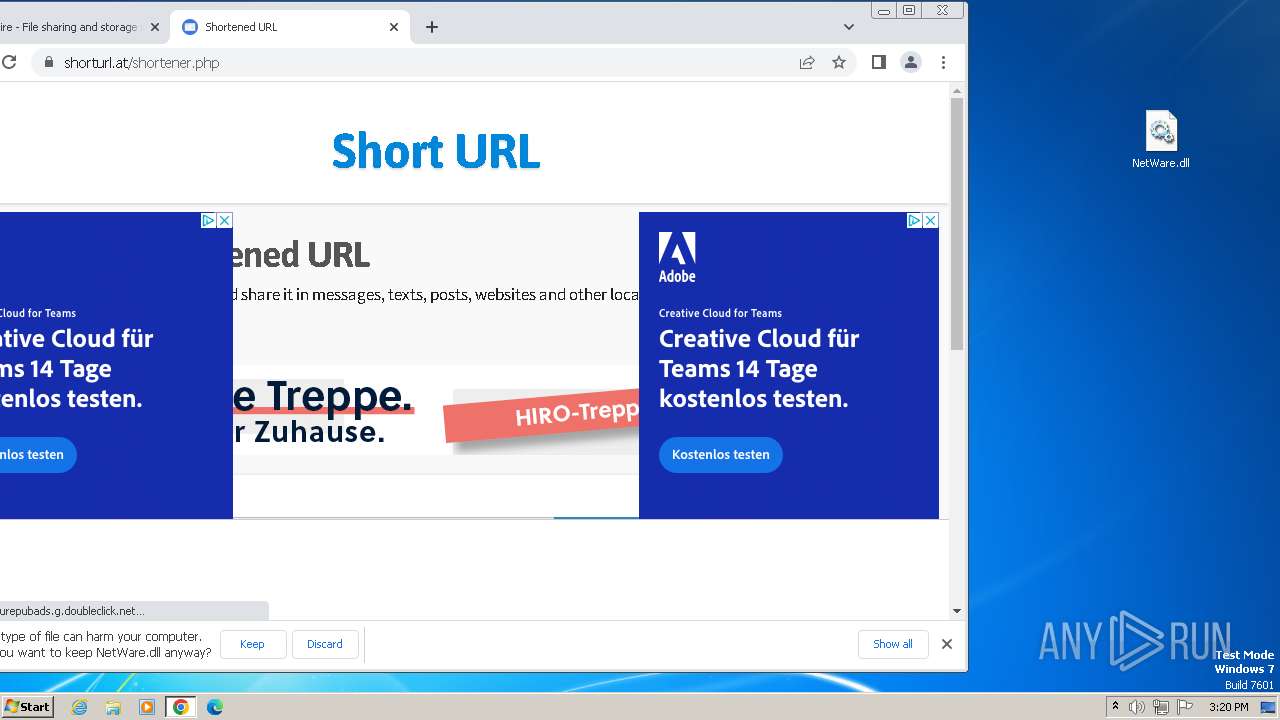Open Chrome three-dot menu
This screenshot has width=1280, height=720.
pyautogui.click(x=943, y=62)
